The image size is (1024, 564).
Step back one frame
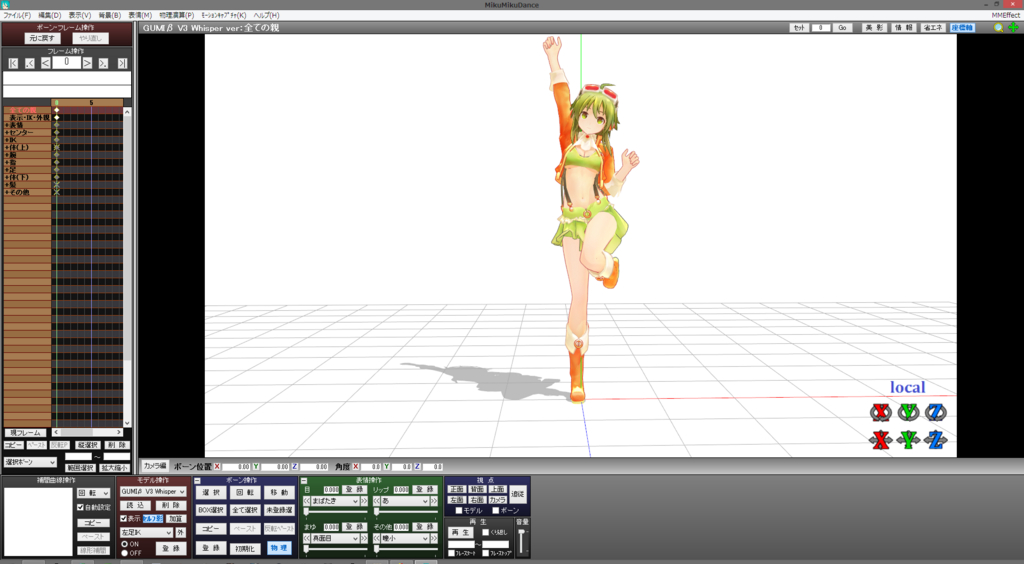(46, 63)
